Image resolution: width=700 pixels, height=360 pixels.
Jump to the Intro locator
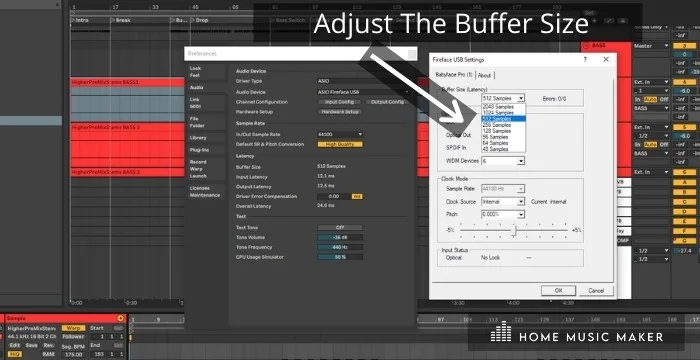(80, 20)
